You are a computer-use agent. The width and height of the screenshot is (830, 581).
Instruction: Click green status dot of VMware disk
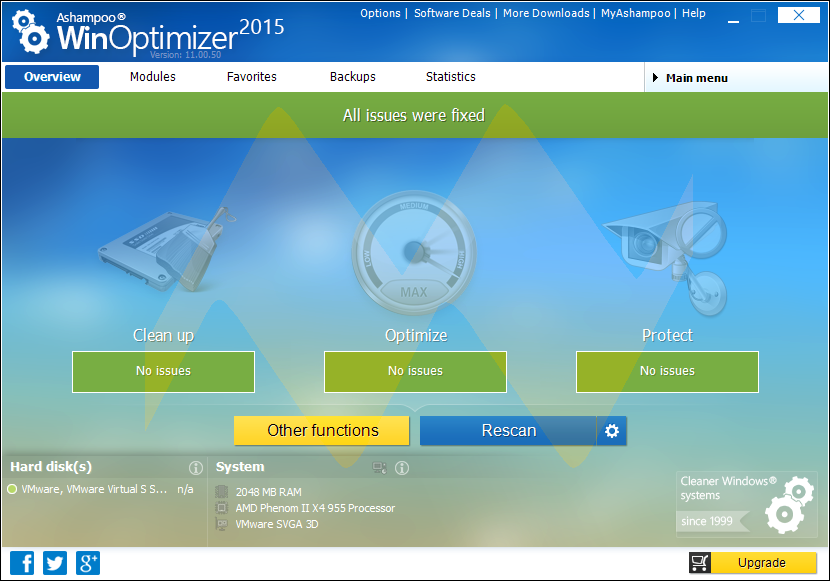tap(12, 489)
